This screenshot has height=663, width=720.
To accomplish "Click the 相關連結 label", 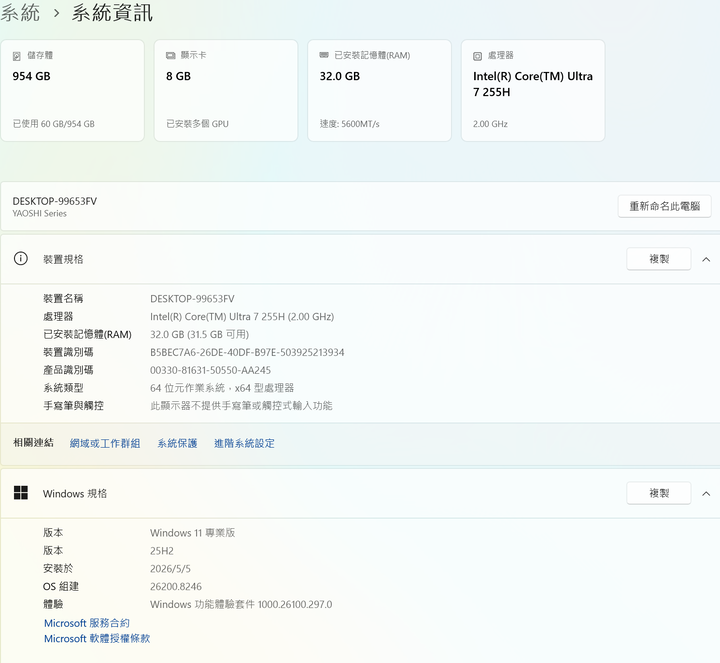I will (33, 443).
